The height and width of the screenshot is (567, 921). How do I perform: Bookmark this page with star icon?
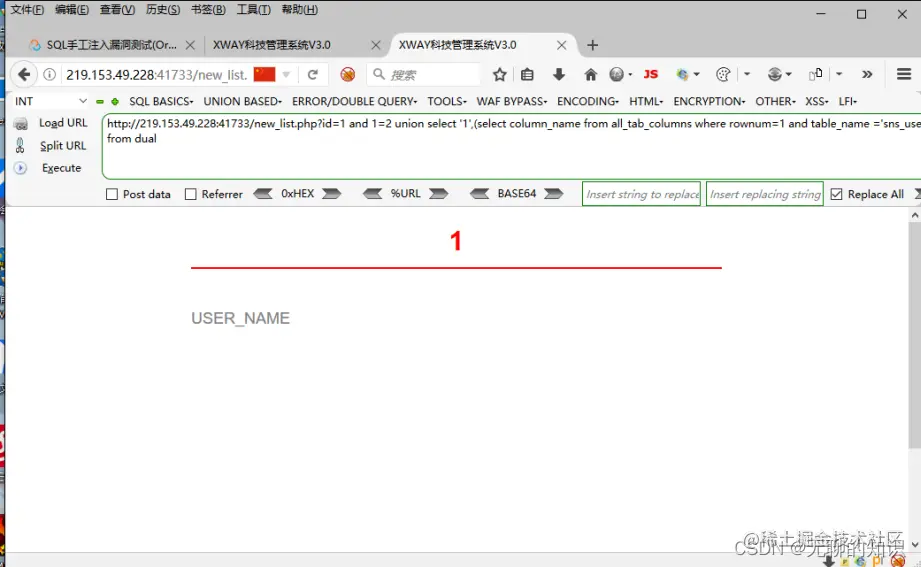[499, 75]
